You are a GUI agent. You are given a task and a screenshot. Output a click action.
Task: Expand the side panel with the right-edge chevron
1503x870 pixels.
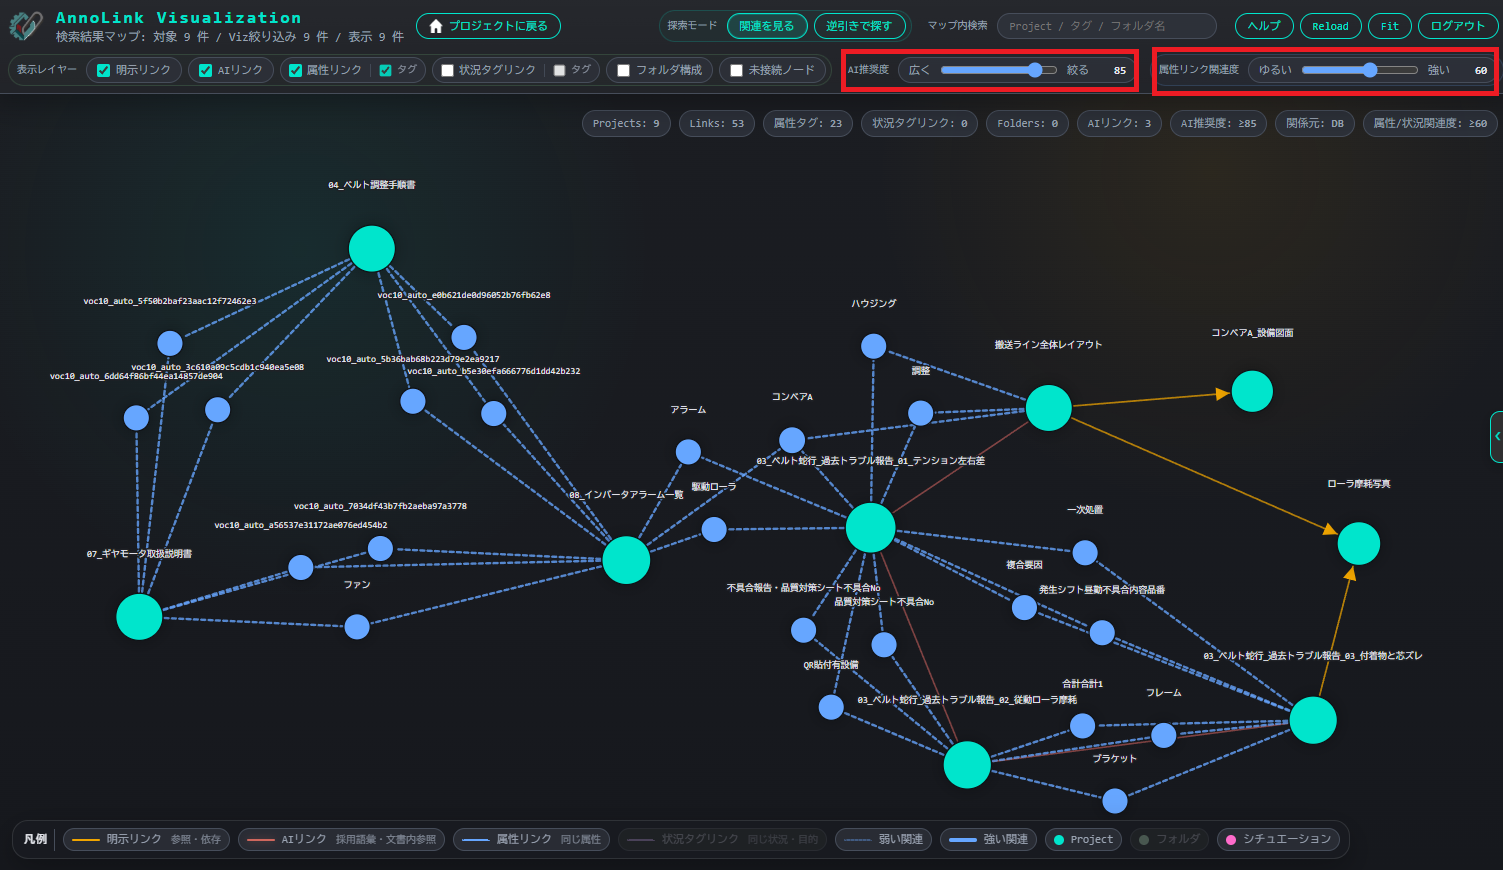[1497, 436]
